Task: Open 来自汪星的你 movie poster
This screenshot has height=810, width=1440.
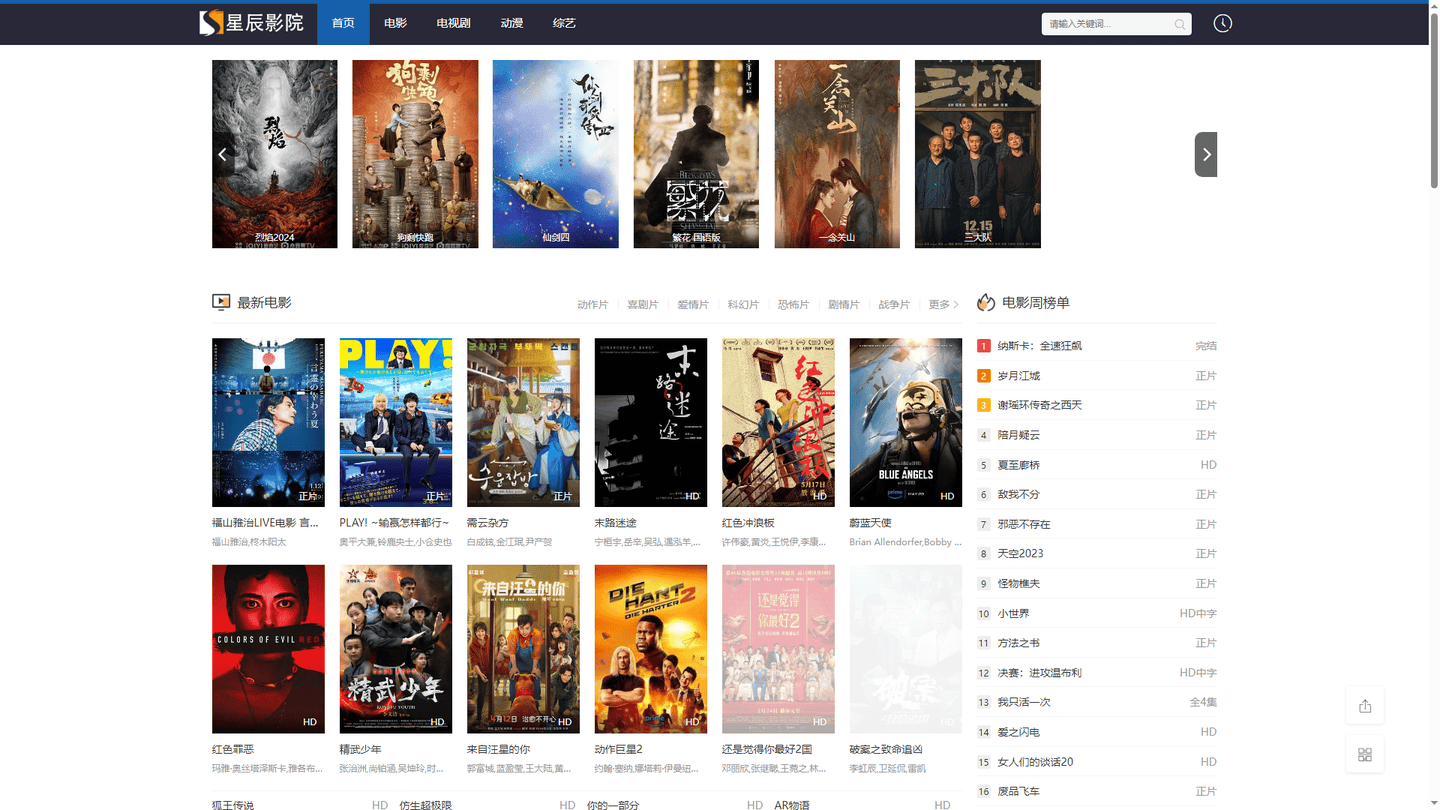Action: pyautogui.click(x=523, y=649)
